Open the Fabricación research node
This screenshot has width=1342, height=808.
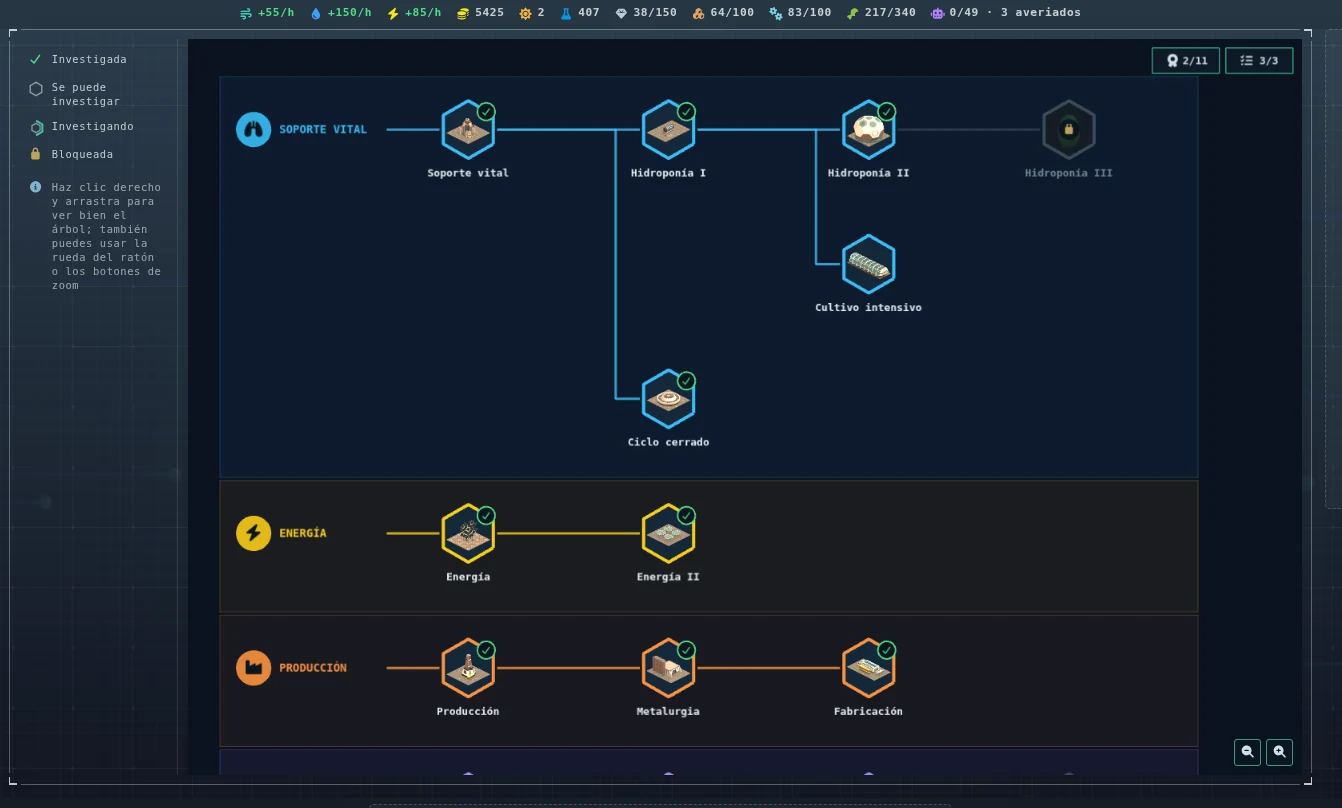(868, 668)
